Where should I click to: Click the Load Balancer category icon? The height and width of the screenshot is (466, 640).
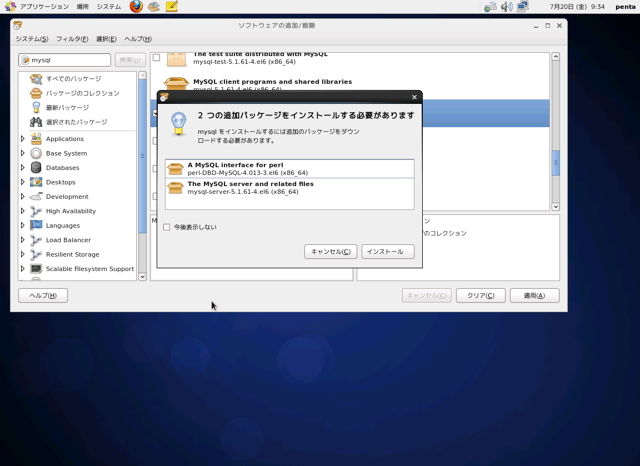tap(36, 240)
